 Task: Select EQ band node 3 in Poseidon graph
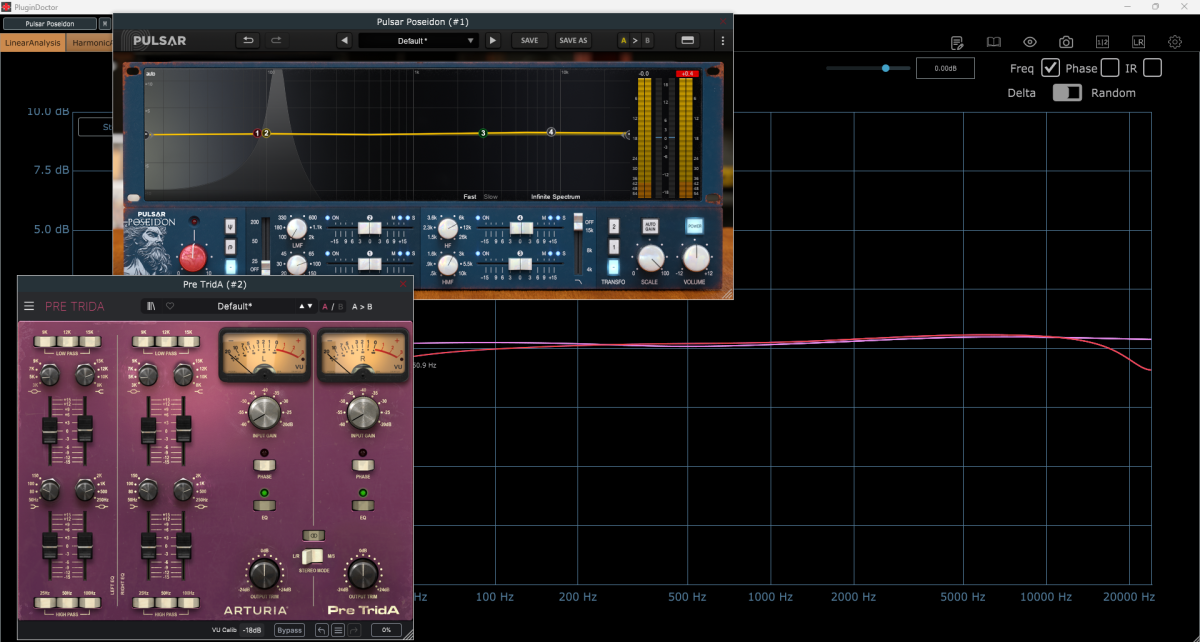483,133
